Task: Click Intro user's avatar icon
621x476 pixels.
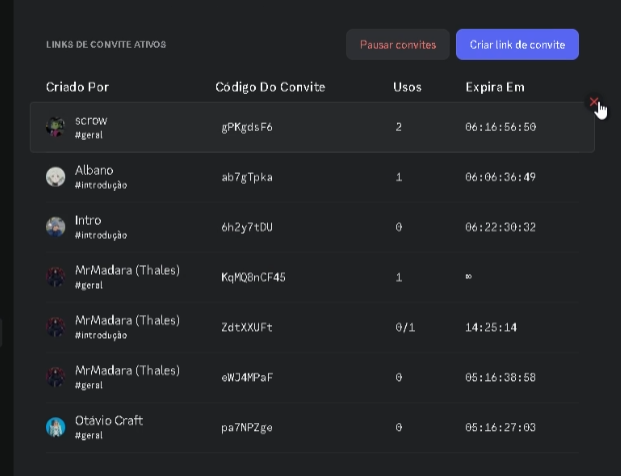Action: (x=55, y=227)
